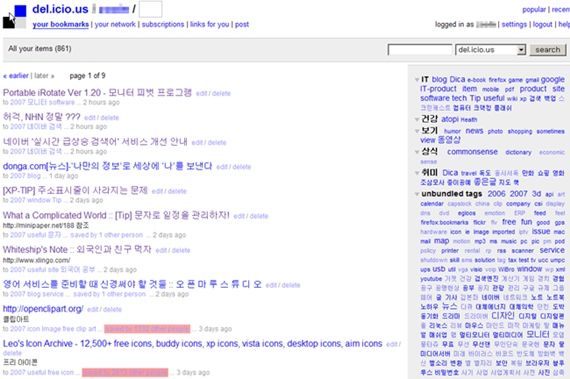570x379 pixels.
Task: Collapse the 보기 tag bundle triangle
Action: point(417,131)
